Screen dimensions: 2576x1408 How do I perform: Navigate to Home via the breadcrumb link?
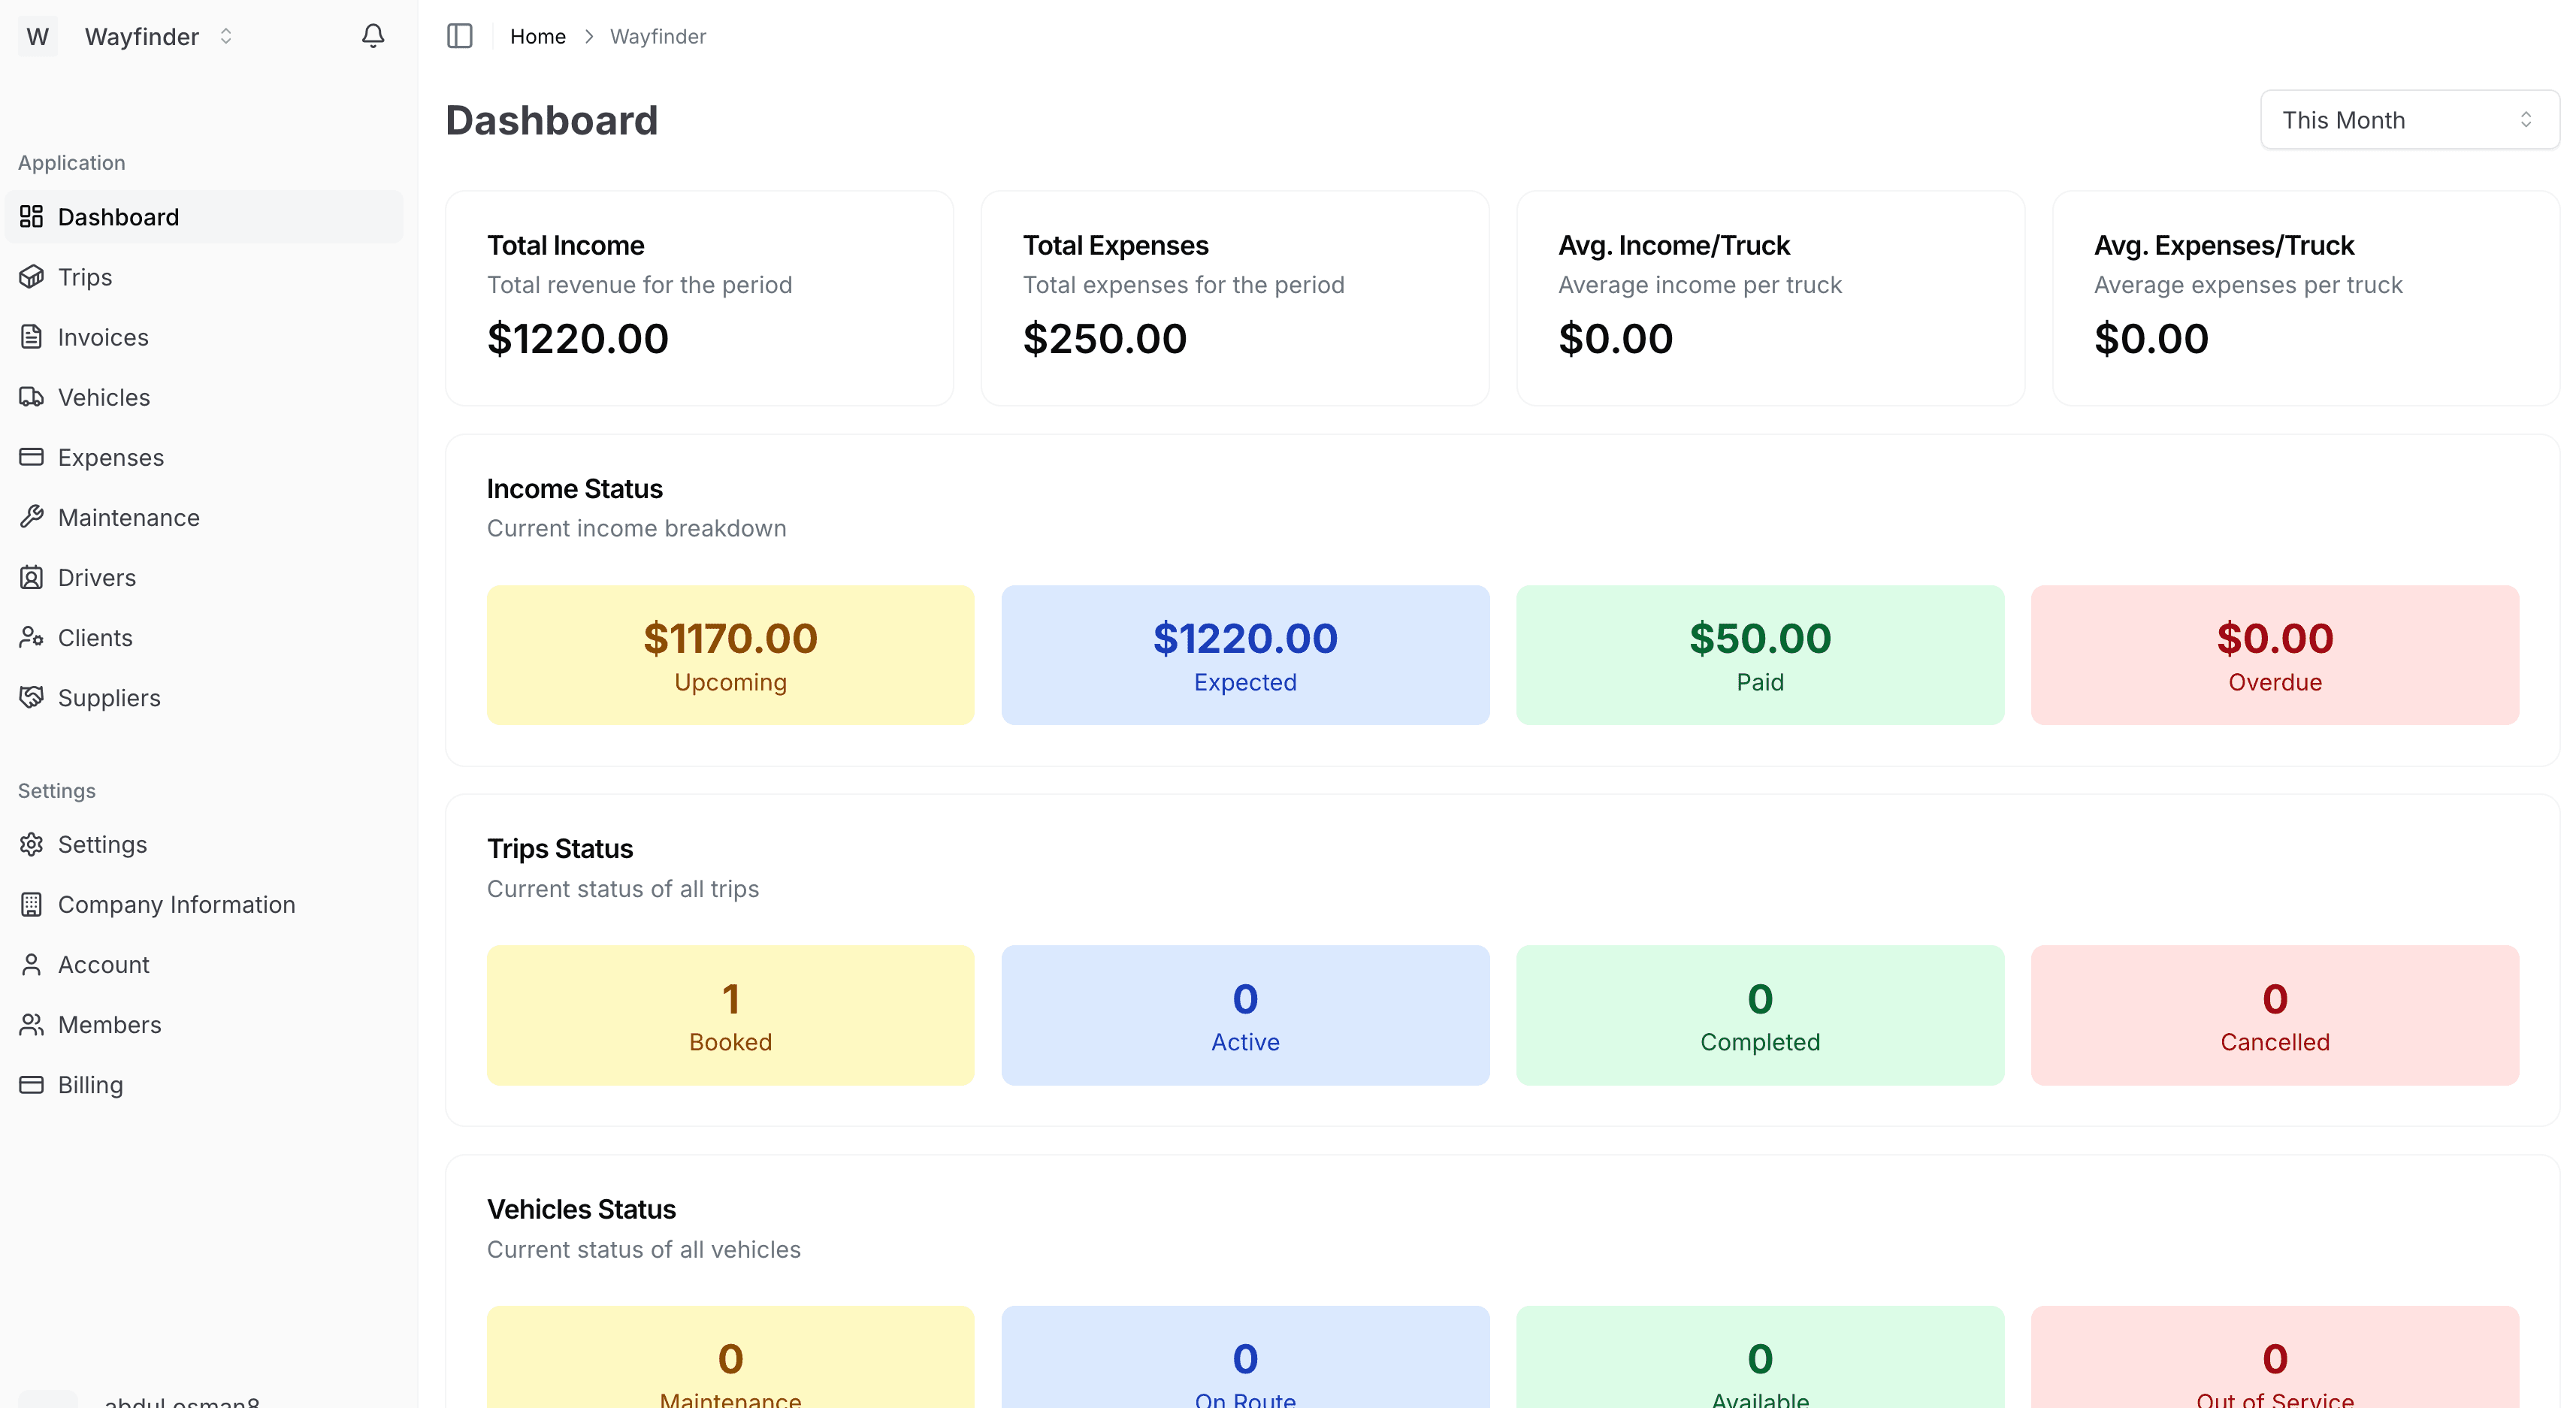point(538,36)
